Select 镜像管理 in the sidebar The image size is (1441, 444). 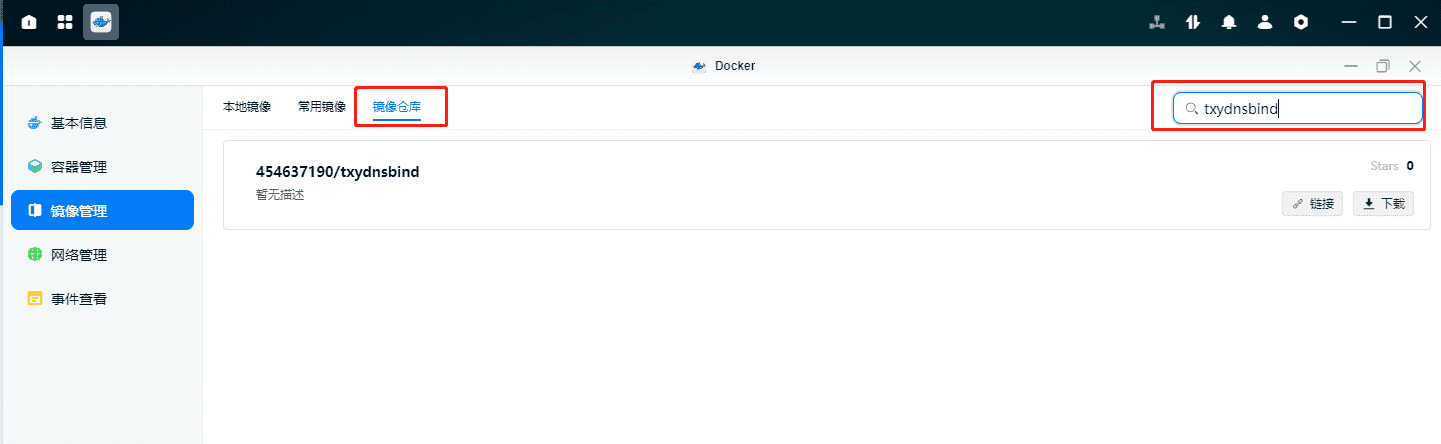(x=102, y=210)
